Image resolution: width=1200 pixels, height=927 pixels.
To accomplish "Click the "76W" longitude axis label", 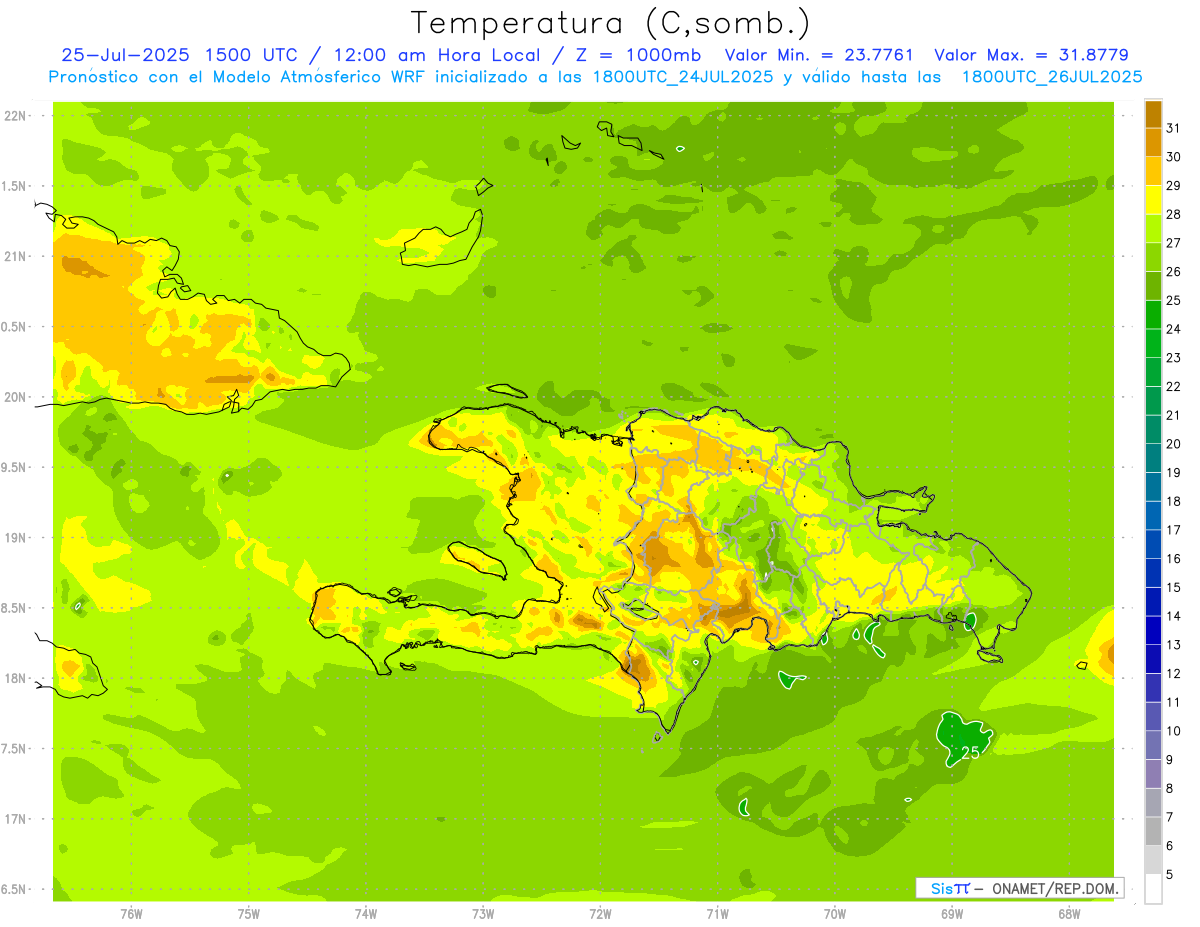I will point(131,915).
